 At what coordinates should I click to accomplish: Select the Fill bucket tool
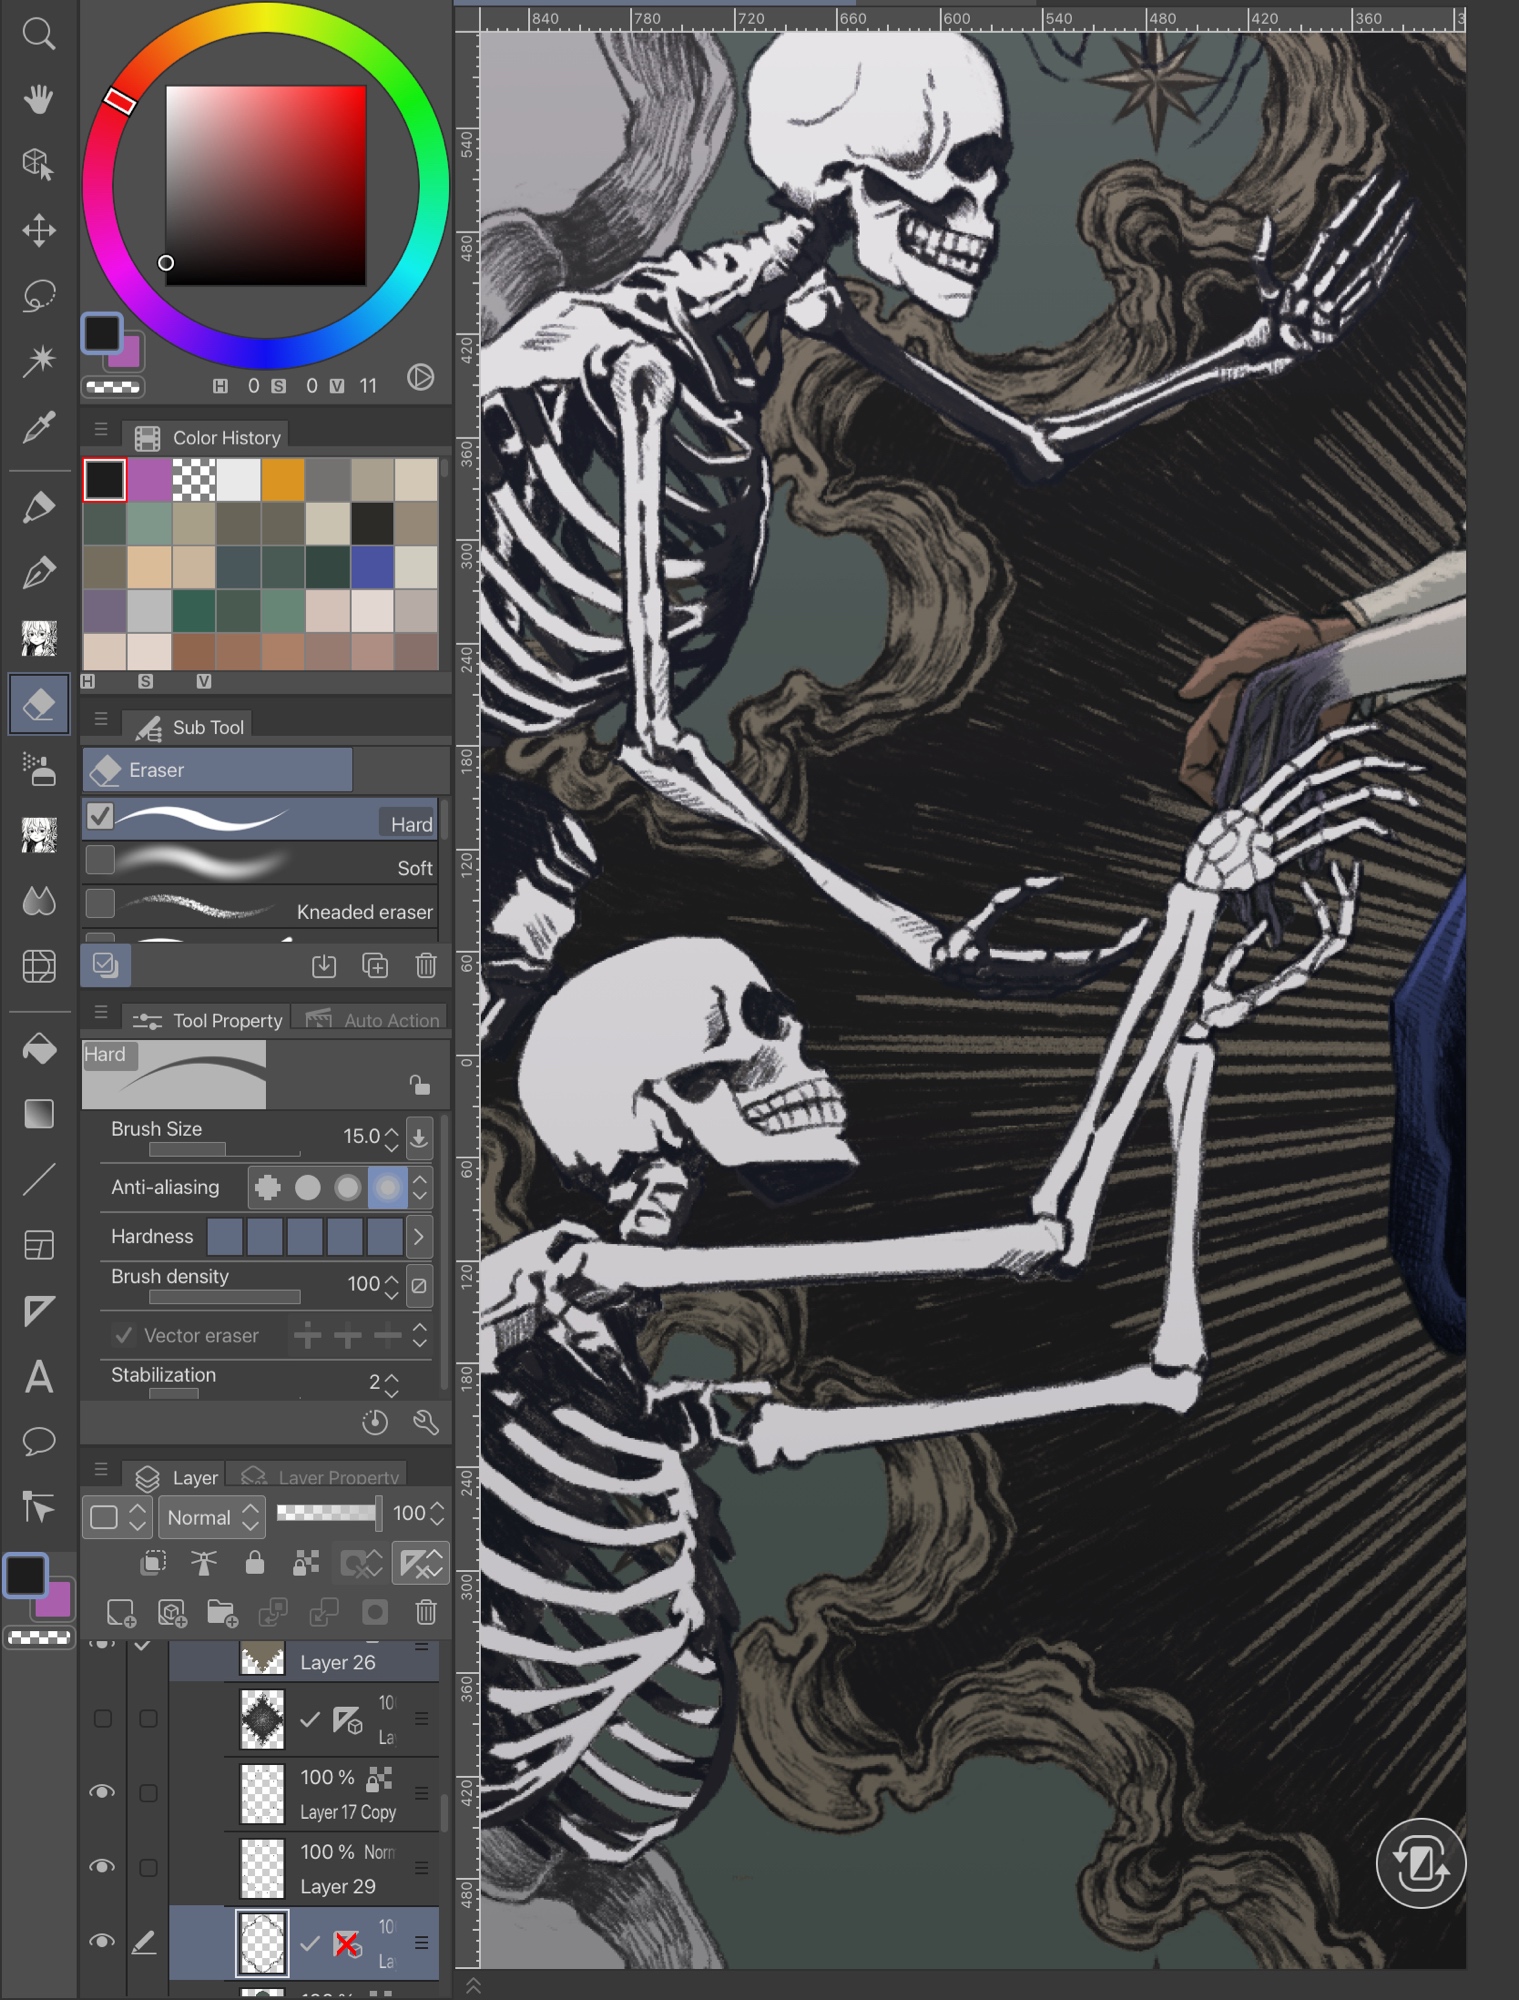(x=38, y=1049)
